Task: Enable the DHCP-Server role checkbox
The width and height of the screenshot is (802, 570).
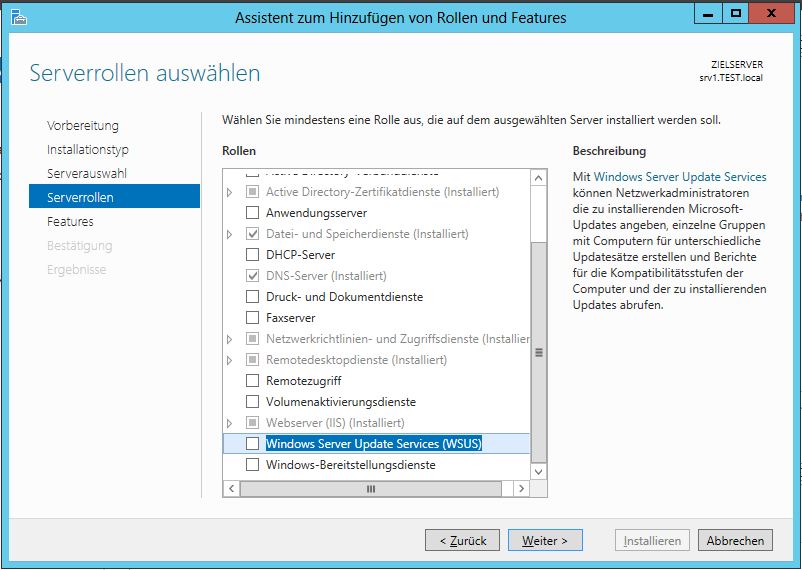Action: pyautogui.click(x=252, y=255)
